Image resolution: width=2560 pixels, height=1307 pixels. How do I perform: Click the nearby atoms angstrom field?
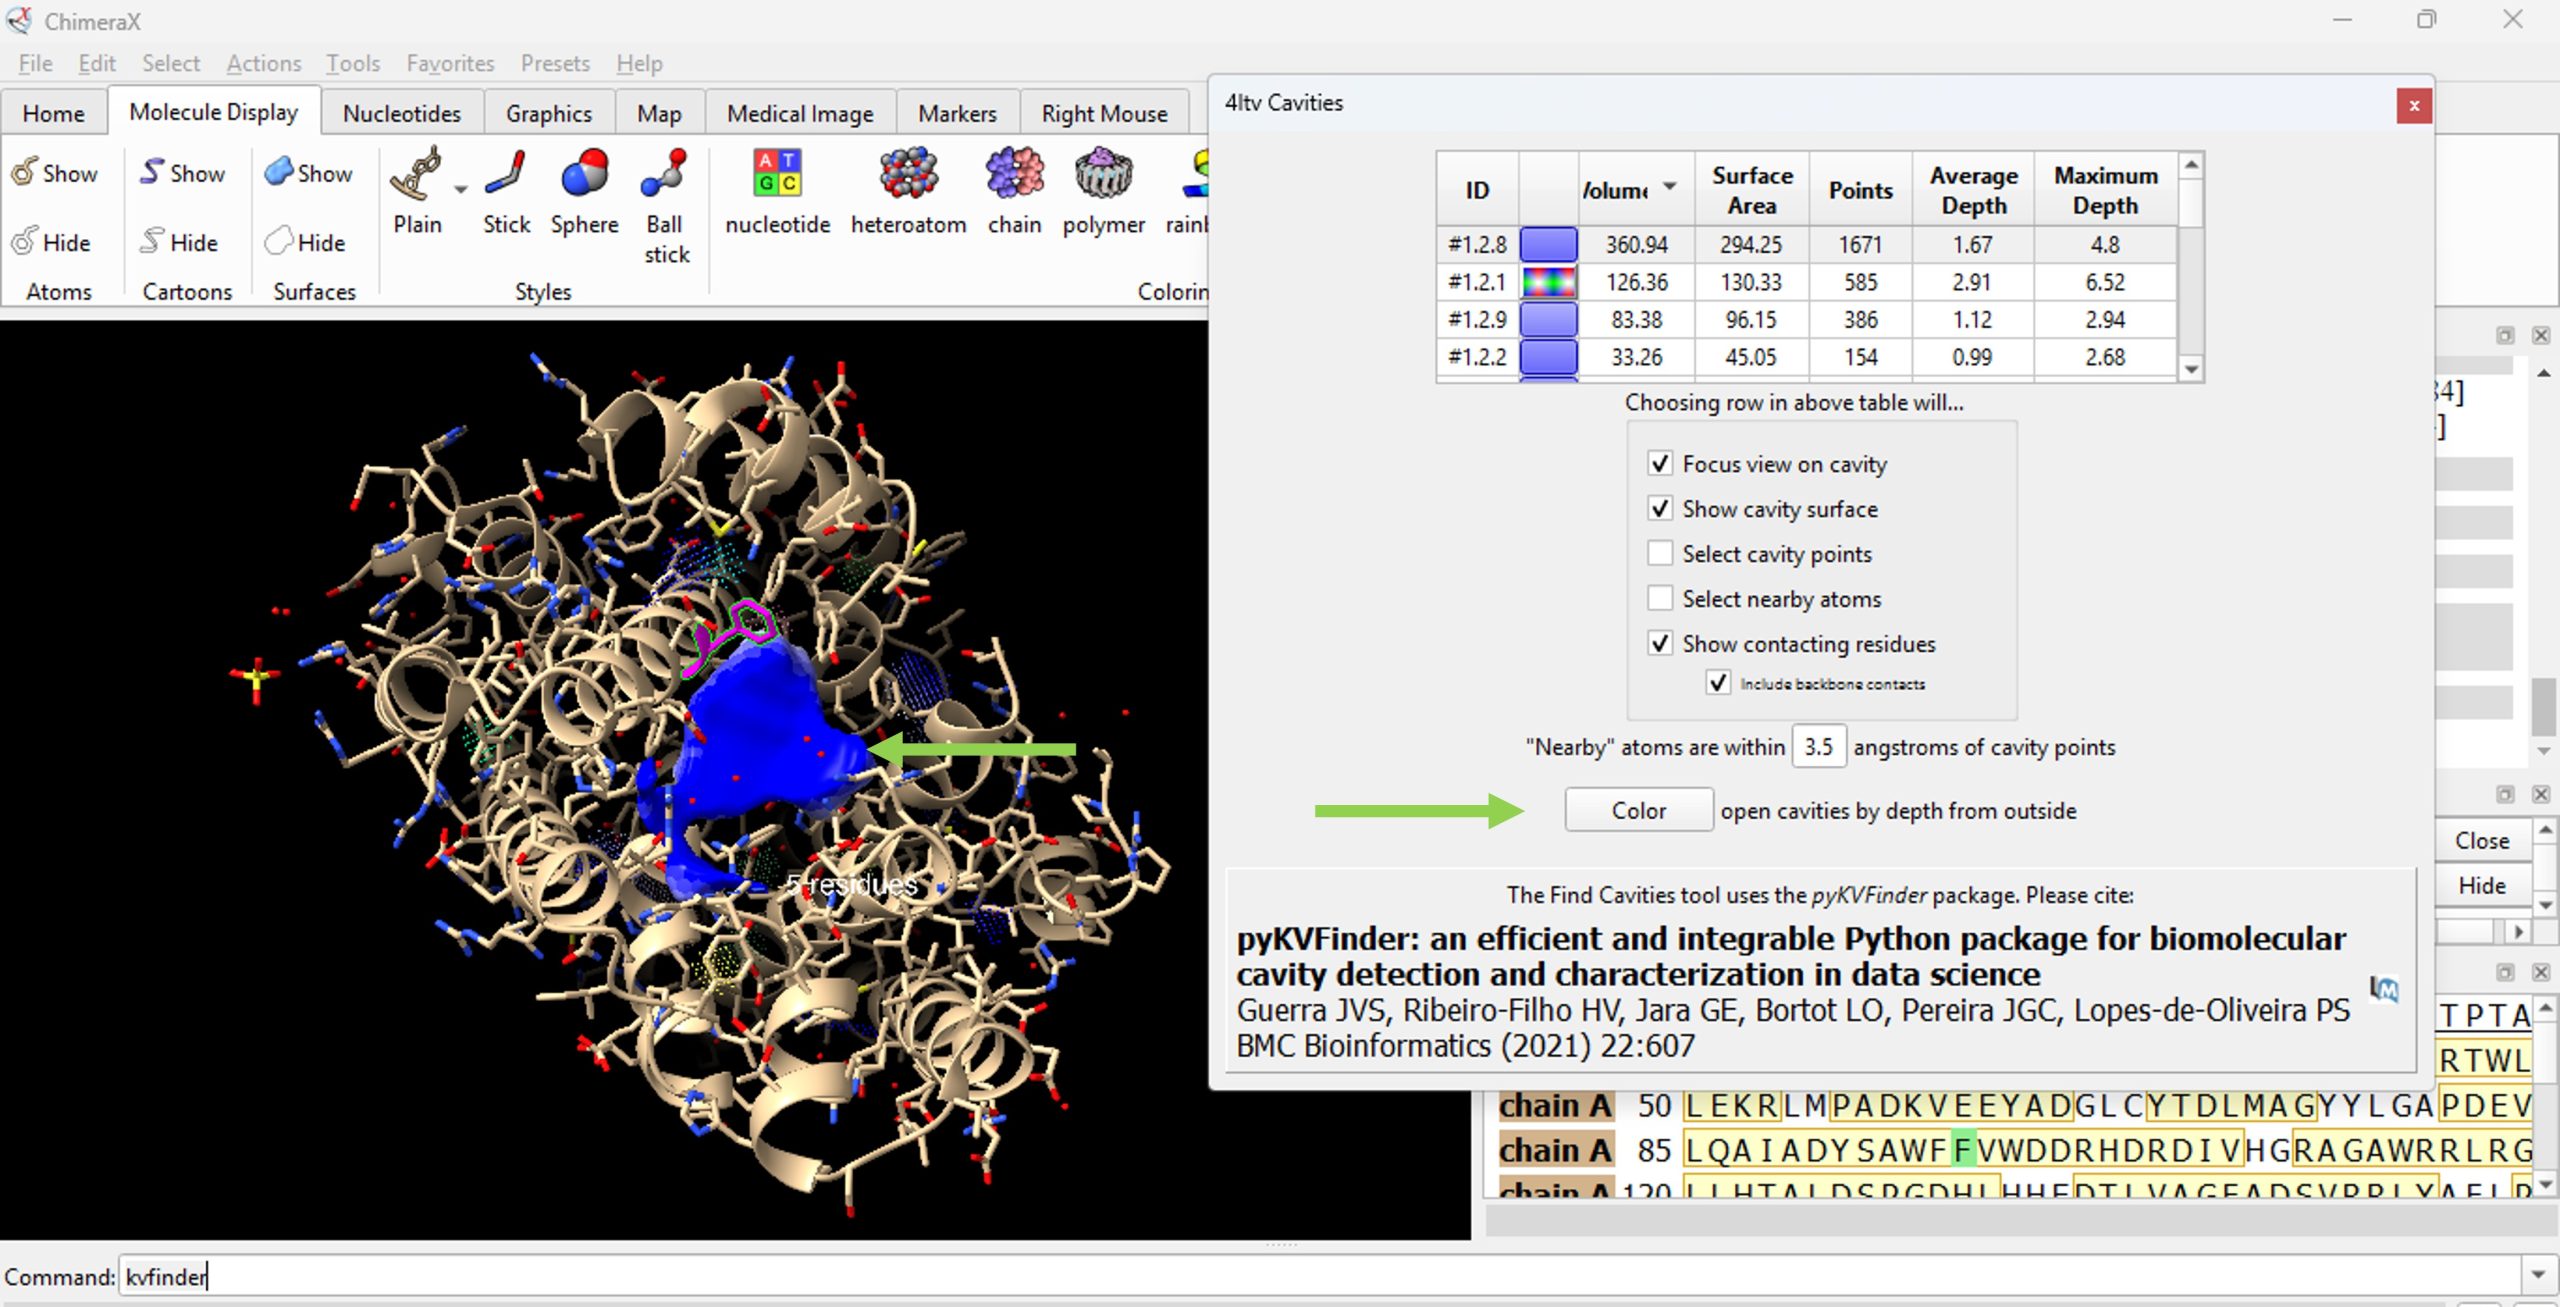tap(1817, 747)
